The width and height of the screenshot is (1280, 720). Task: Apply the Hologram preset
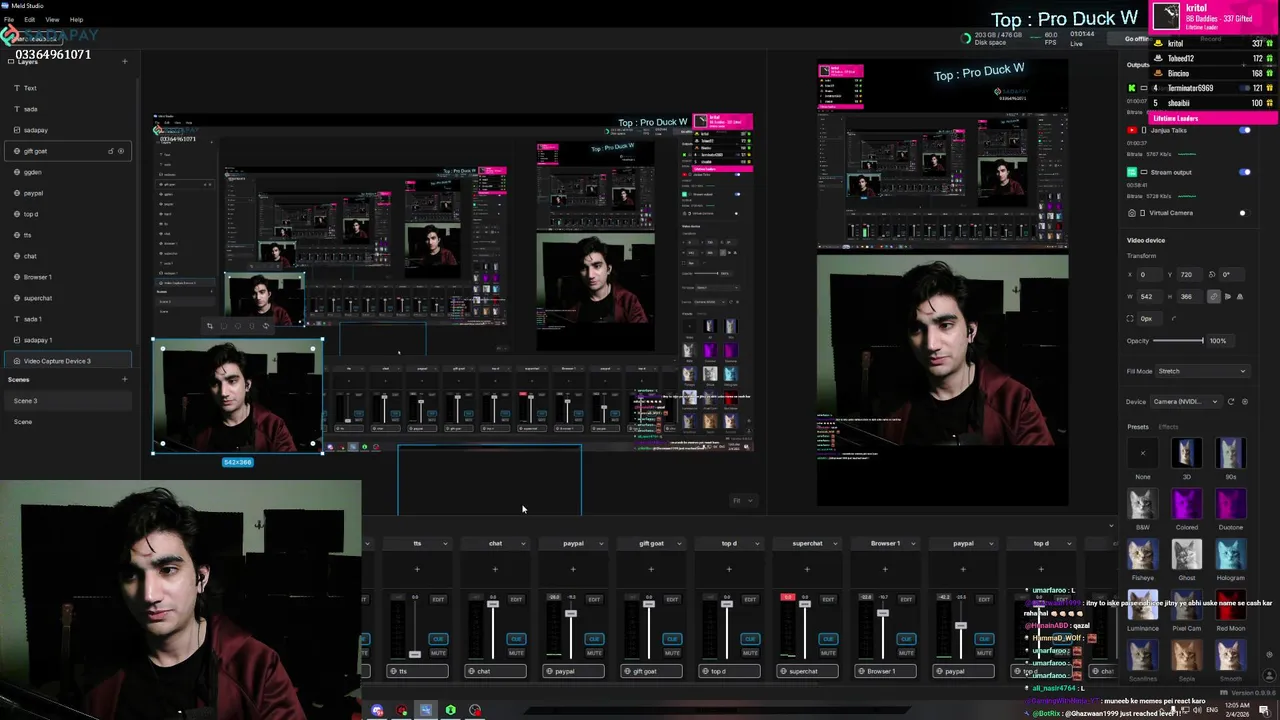coord(1231,554)
